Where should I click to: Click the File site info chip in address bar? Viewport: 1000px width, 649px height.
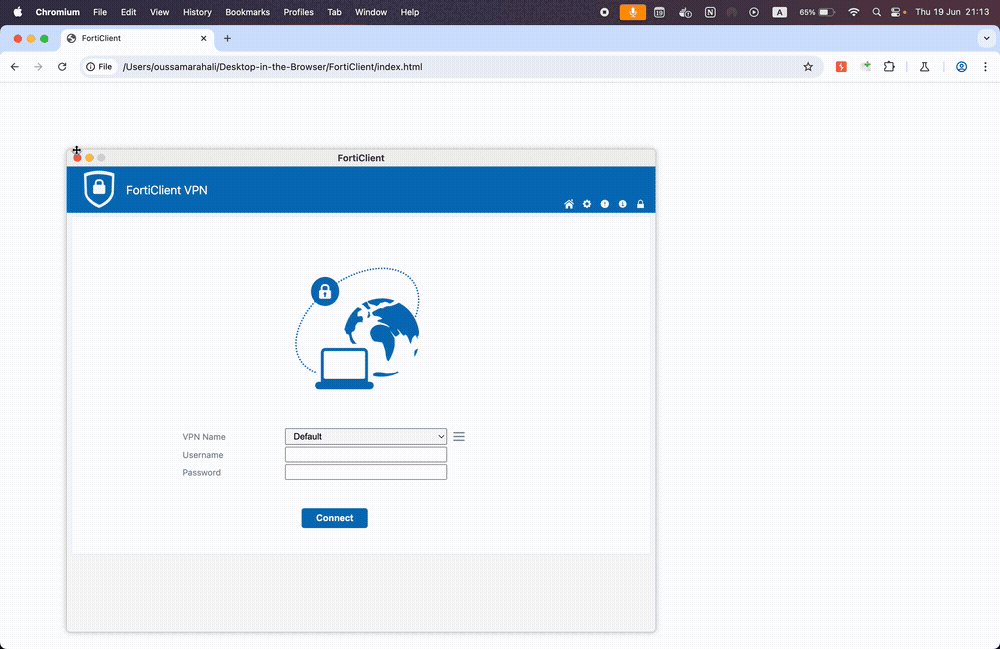pos(99,67)
